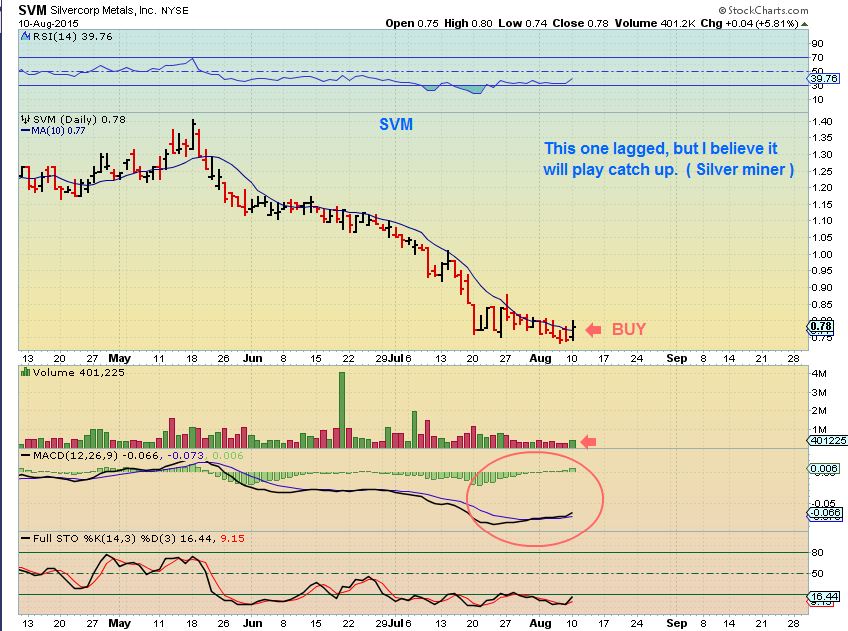
Task: Click the '1.40' price axis label
Action: pos(822,122)
